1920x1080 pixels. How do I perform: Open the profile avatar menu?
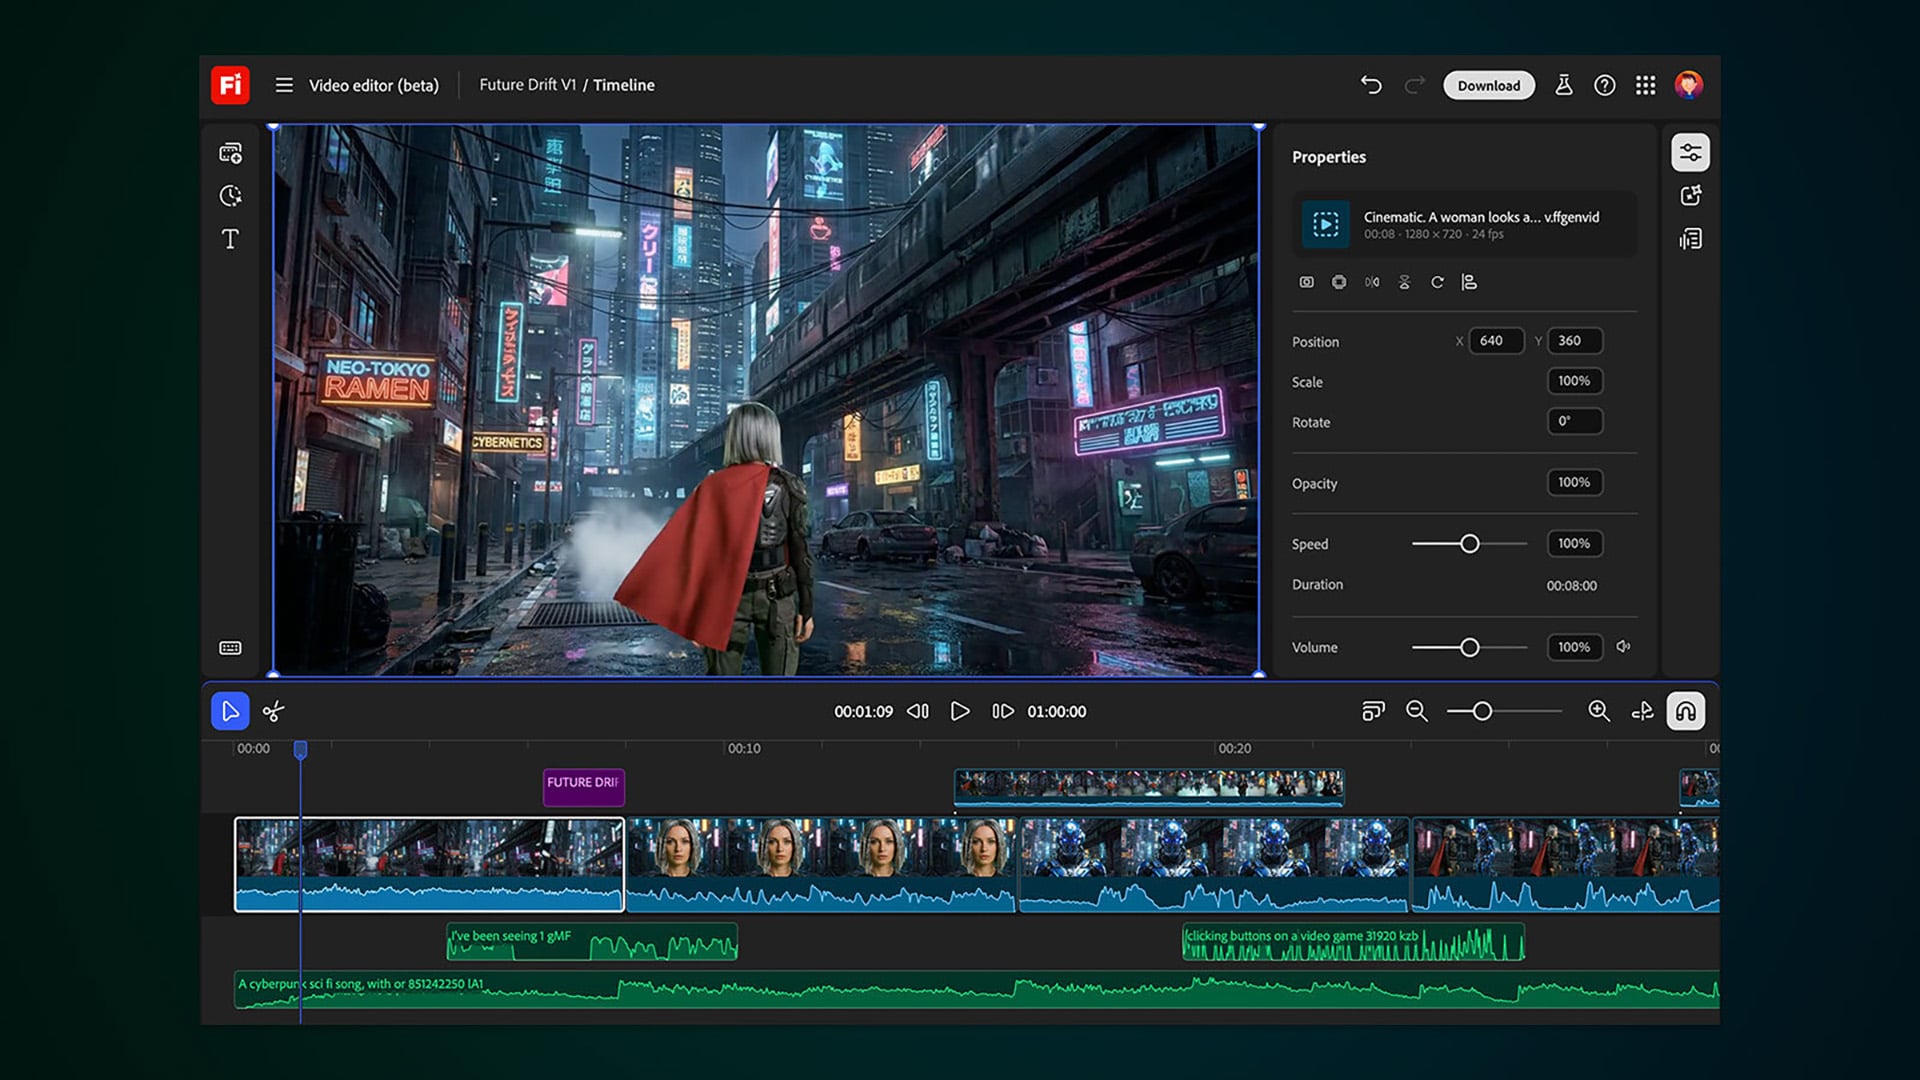[1691, 85]
